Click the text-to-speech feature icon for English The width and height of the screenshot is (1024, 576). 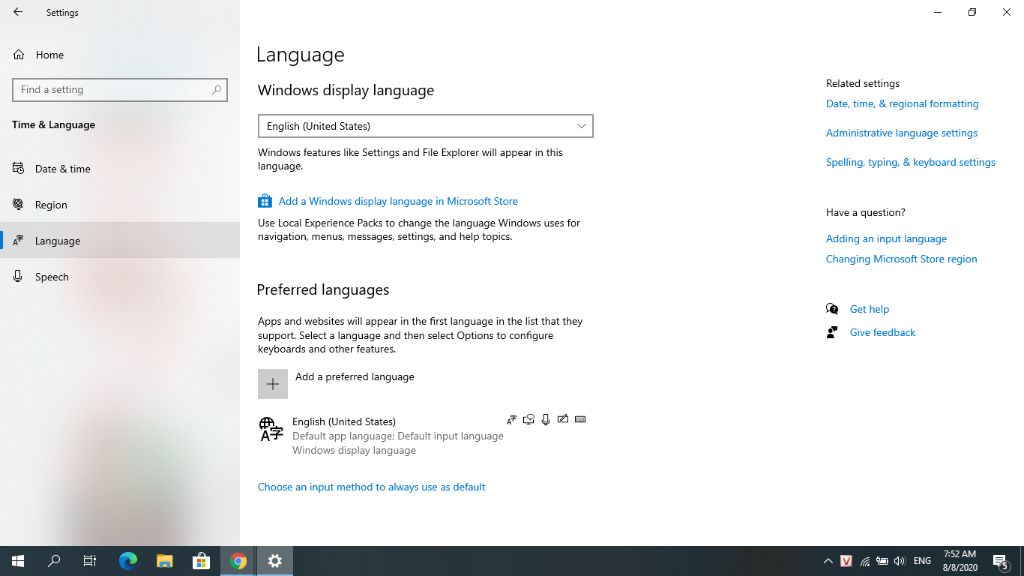(528, 419)
